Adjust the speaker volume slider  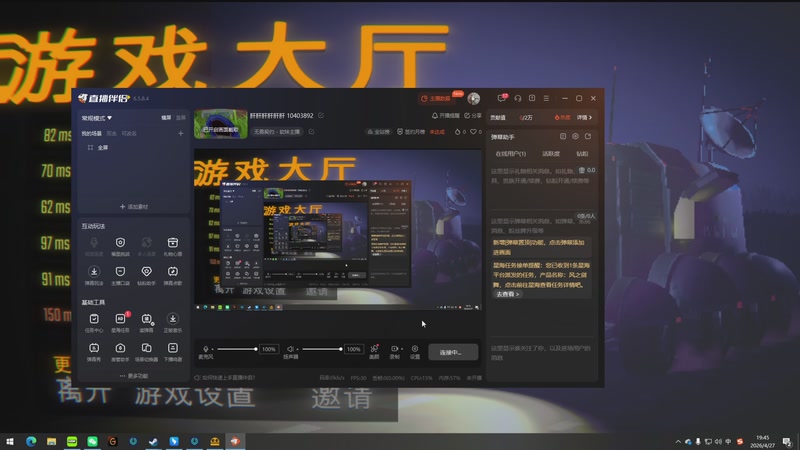[321, 349]
